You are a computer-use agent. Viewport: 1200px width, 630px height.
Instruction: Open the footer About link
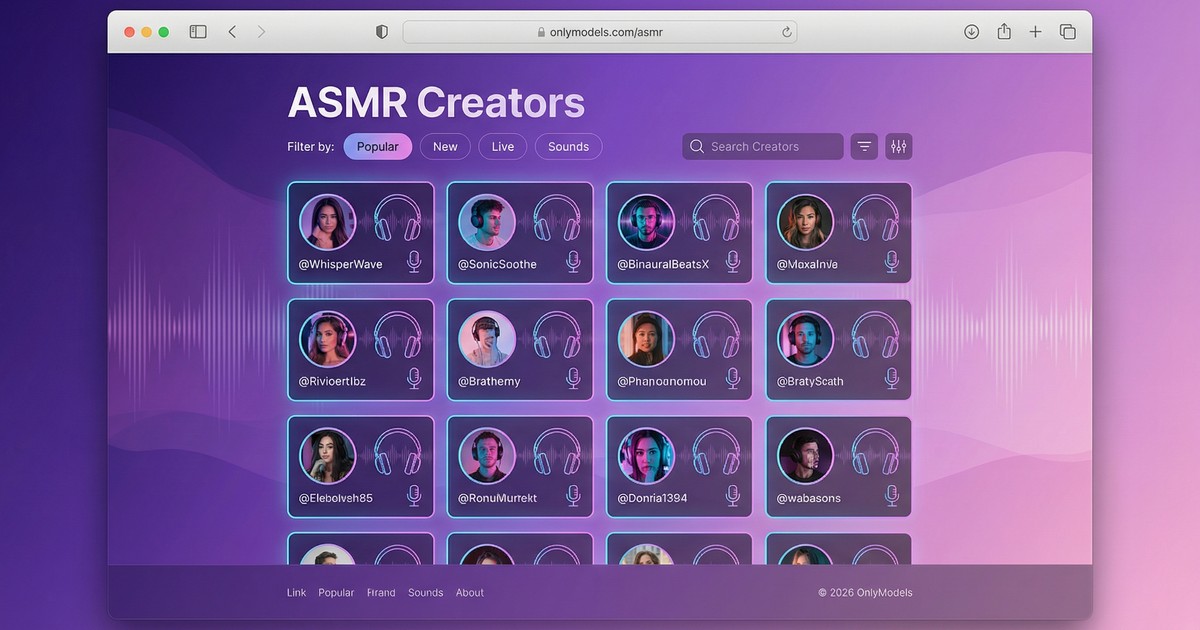tap(470, 592)
